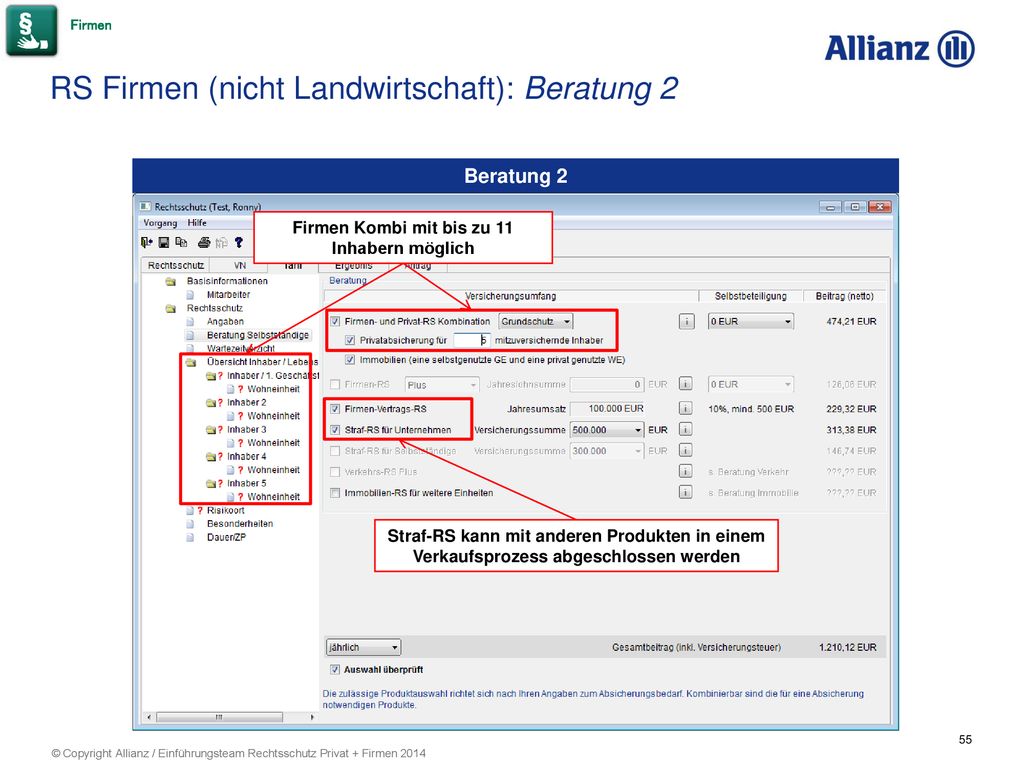Image resolution: width=1024 pixels, height=768 pixels.
Task: Click folder icon next to Rechtsschutz tree node
Action: click(171, 308)
